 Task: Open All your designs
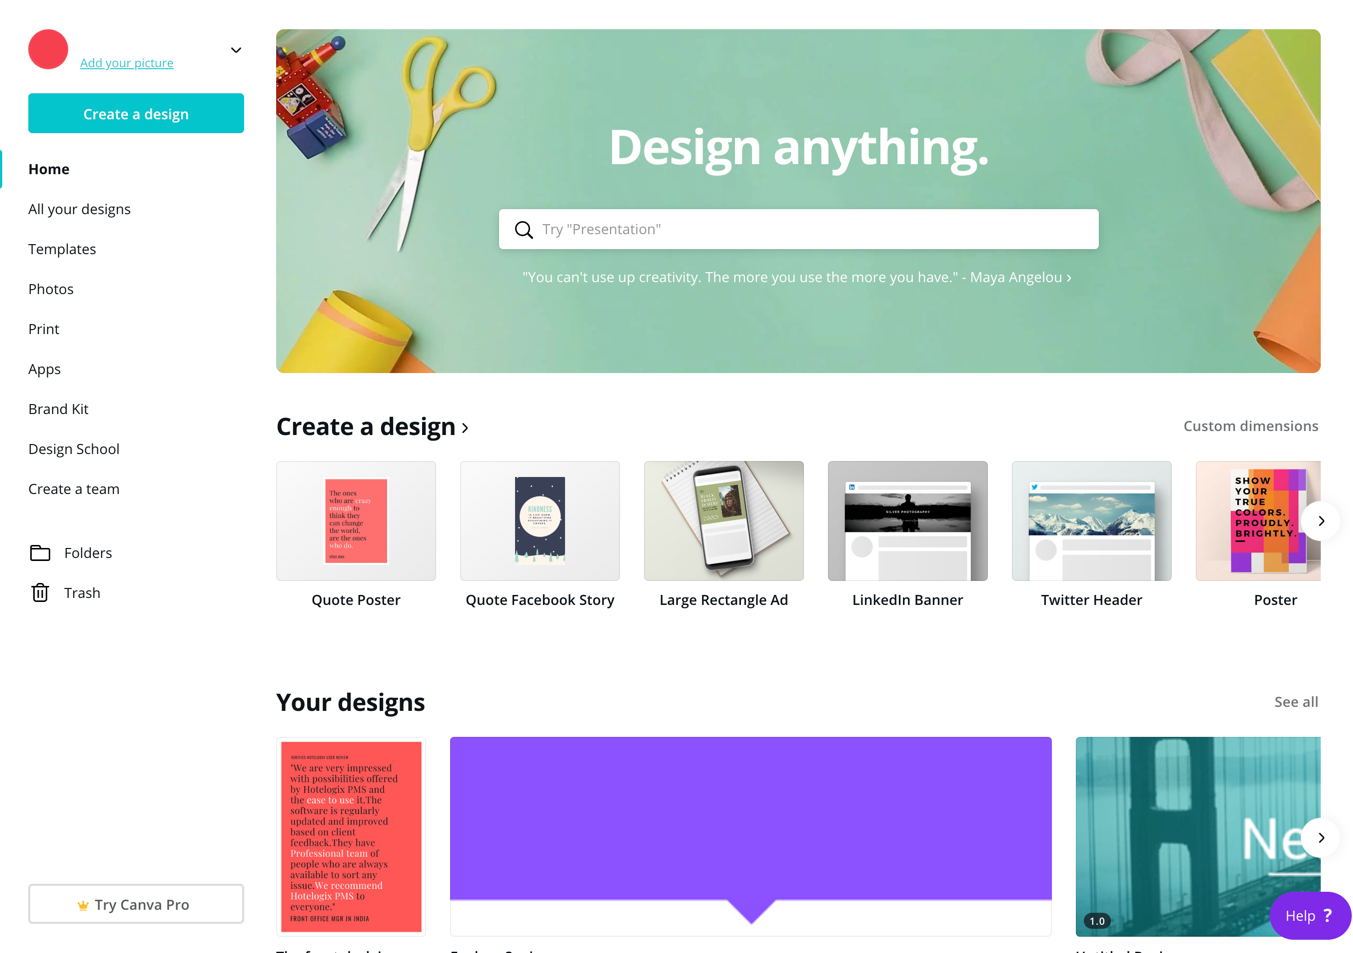pos(79,209)
